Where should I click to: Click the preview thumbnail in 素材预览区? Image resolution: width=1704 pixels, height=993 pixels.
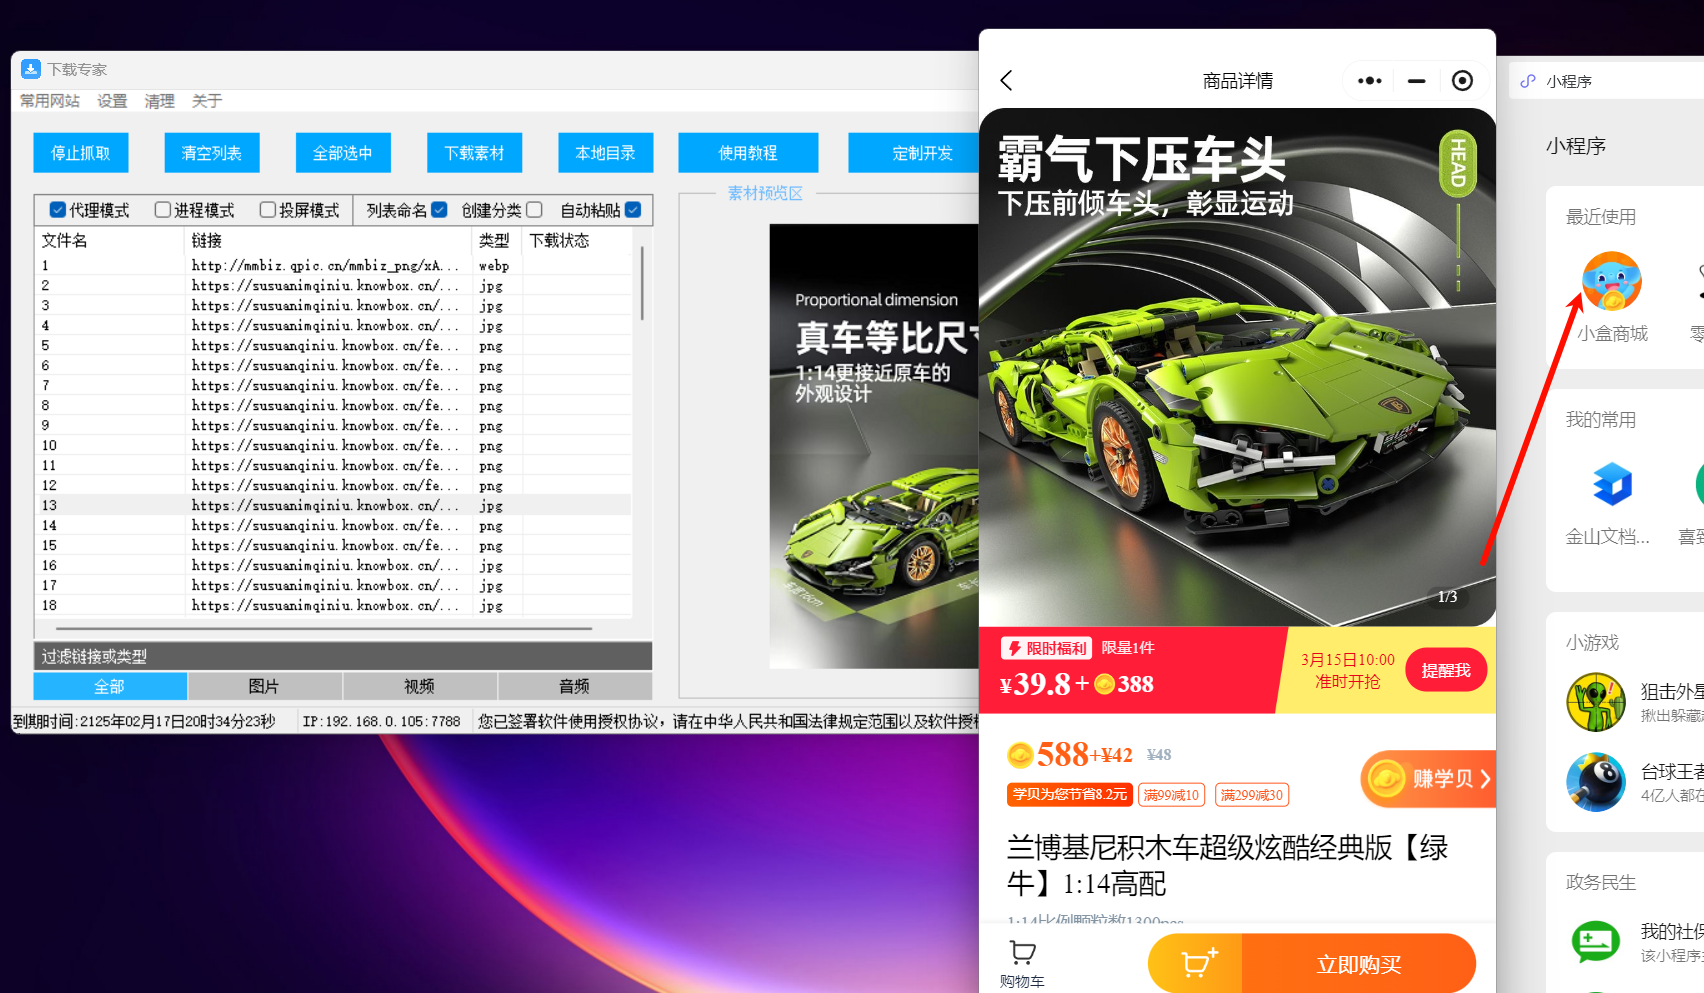[874, 446]
